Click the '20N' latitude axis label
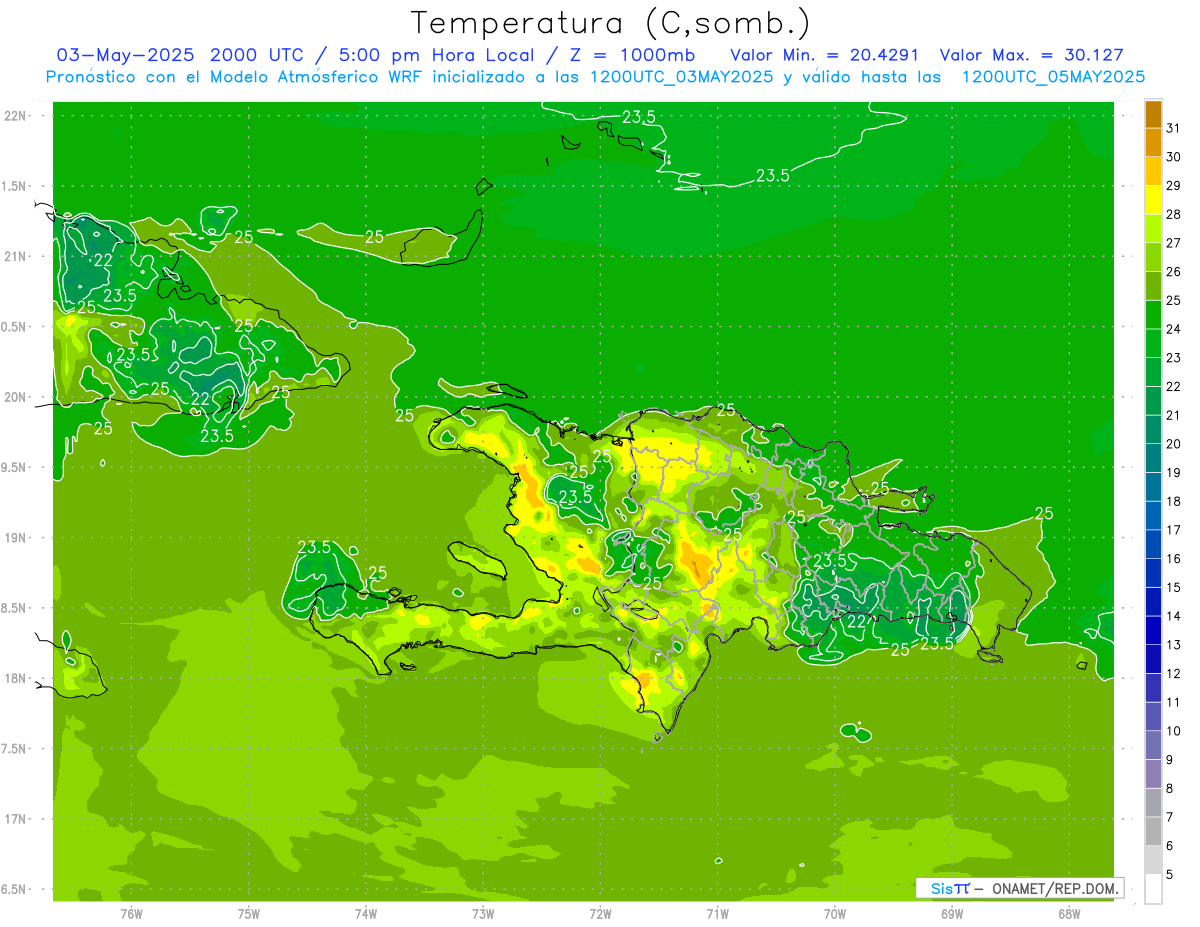This screenshot has width=1200, height=927. 15,397
